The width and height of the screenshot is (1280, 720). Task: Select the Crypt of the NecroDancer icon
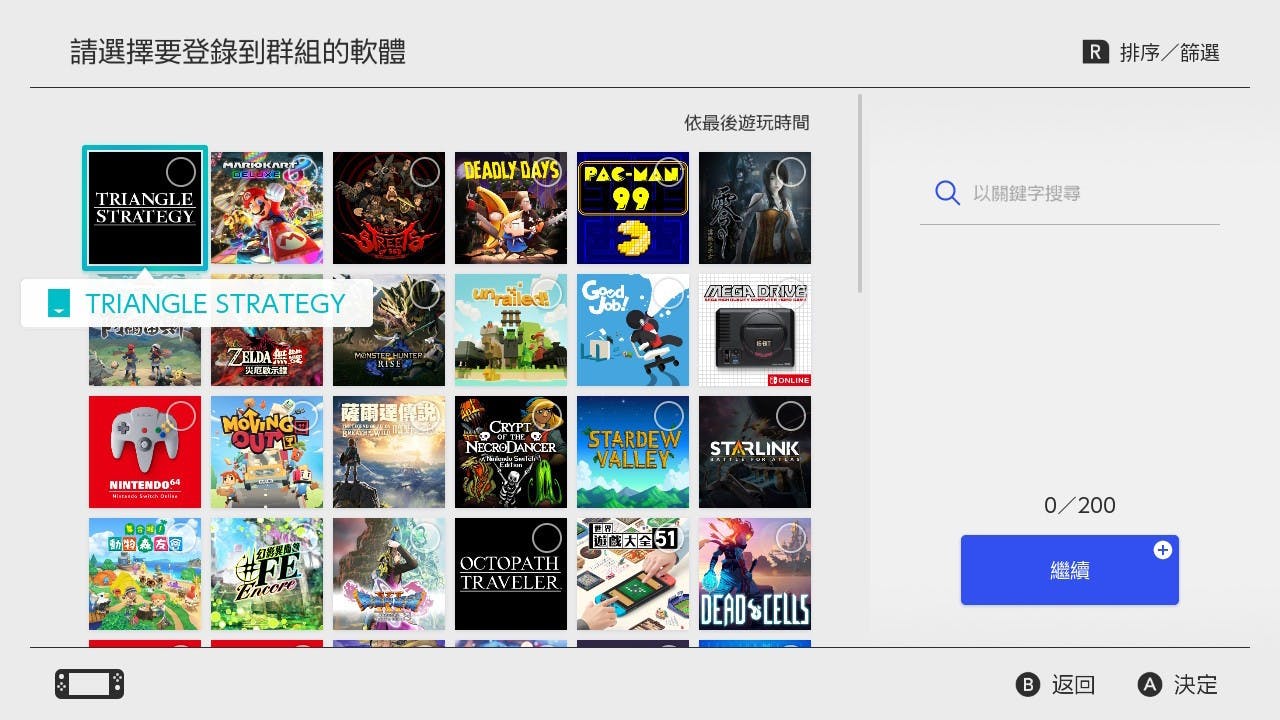[511, 452]
